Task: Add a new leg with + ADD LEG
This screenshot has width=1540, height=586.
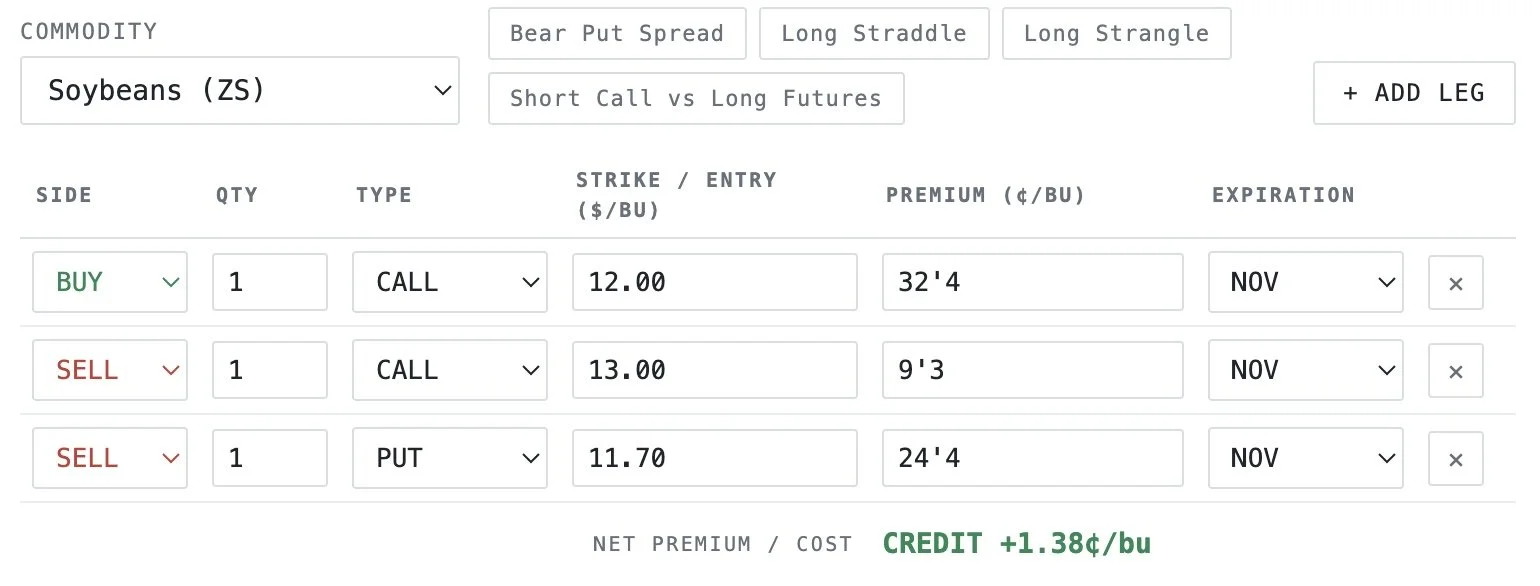Action: point(1414,93)
